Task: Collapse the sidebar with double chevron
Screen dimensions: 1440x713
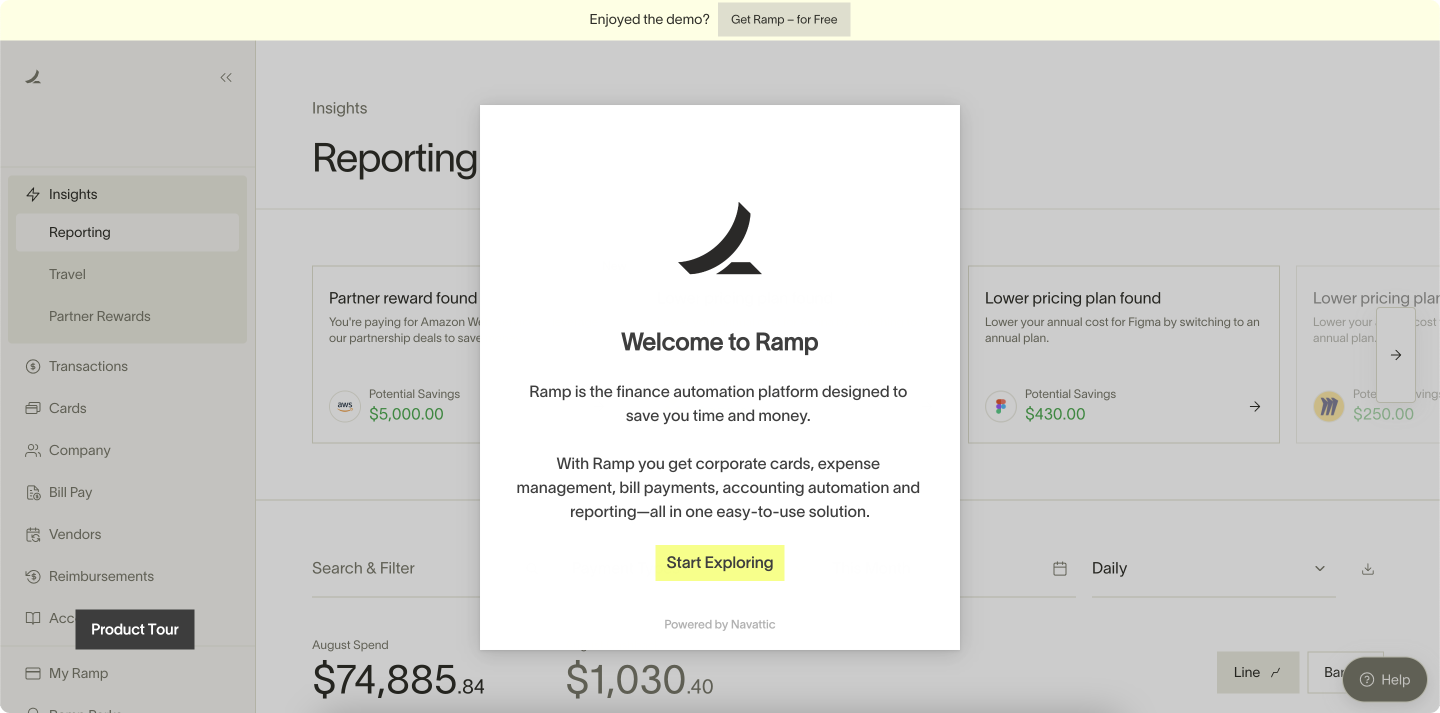Action: [226, 77]
